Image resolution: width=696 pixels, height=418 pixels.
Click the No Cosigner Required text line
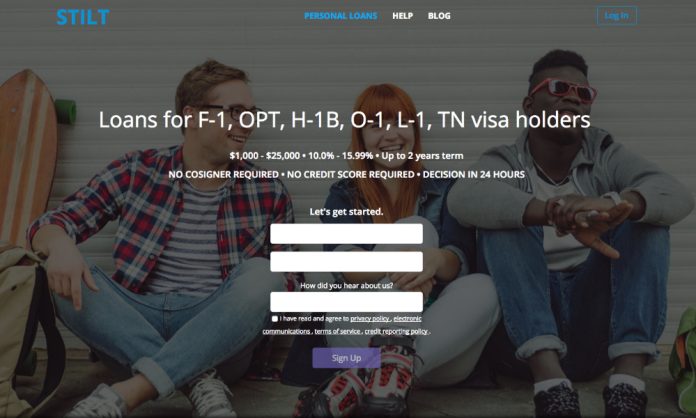(x=346, y=174)
